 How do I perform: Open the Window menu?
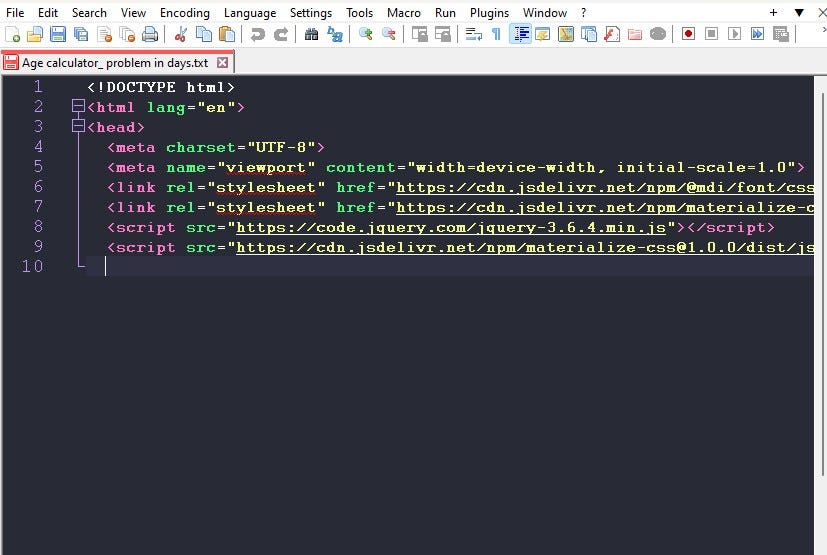(x=545, y=13)
